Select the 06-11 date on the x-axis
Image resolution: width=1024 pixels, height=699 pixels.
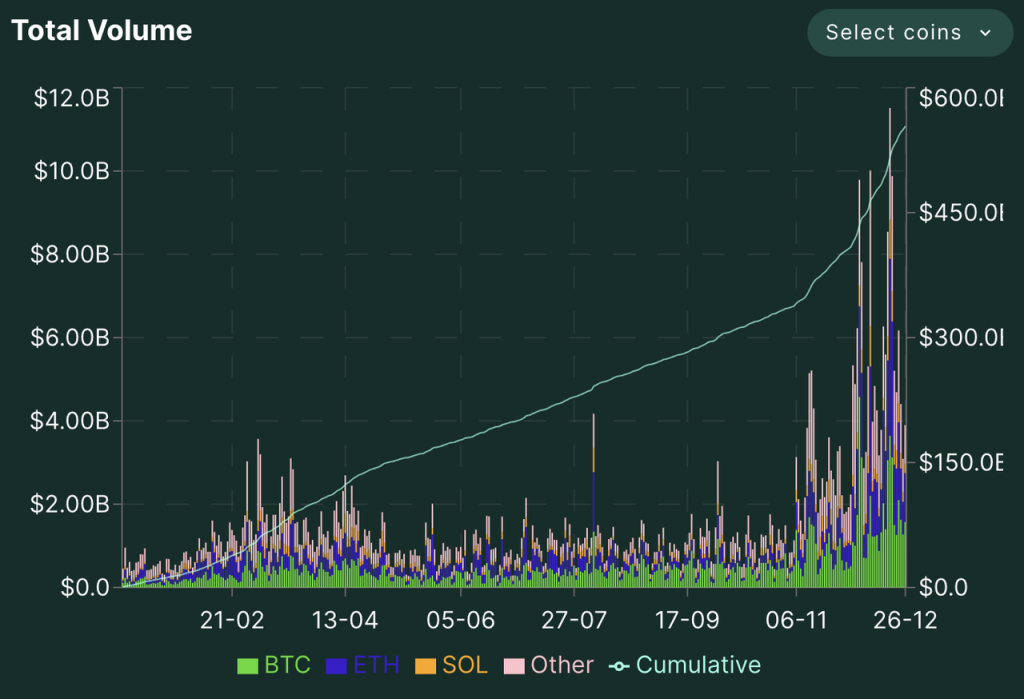point(796,620)
